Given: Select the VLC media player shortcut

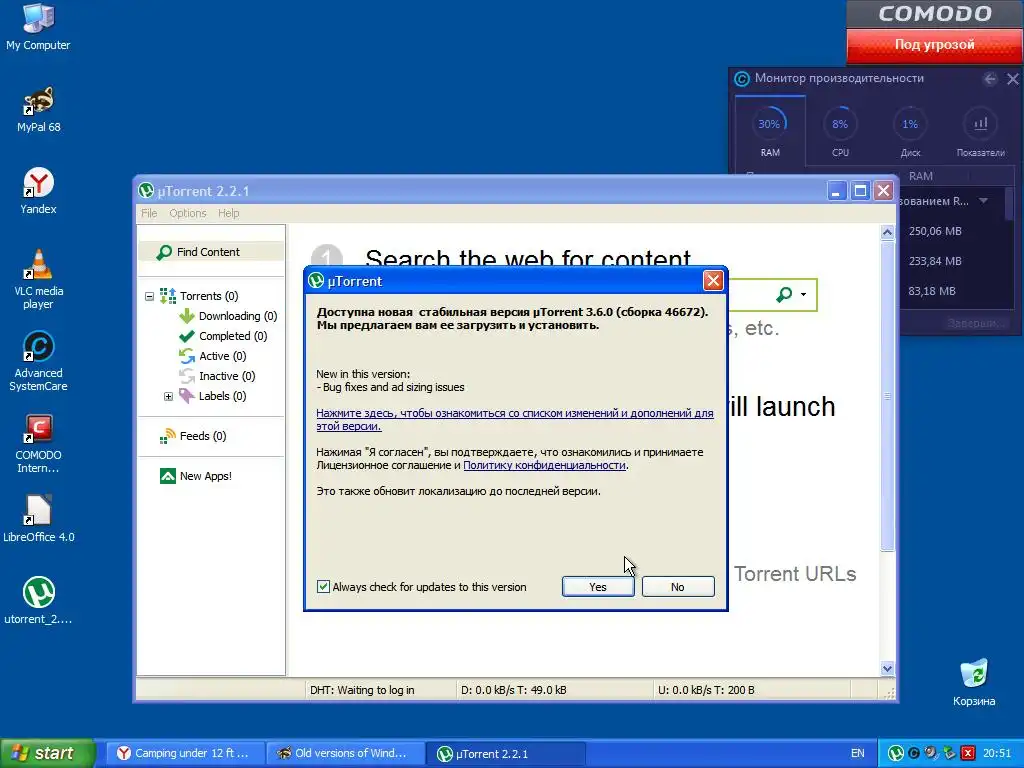Looking at the screenshot, I should pos(39,279).
